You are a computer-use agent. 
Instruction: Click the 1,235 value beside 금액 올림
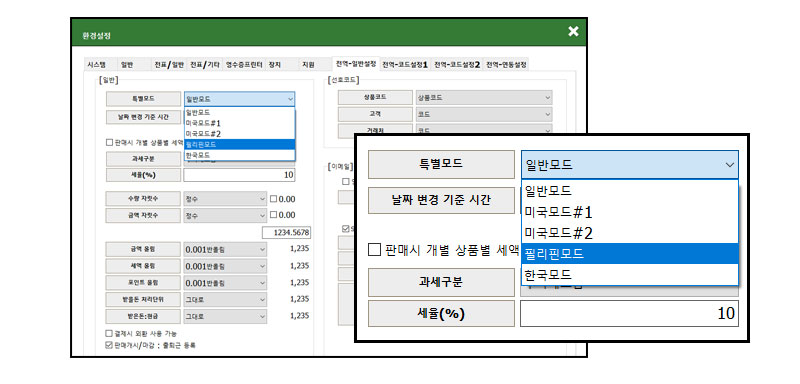[299, 249]
